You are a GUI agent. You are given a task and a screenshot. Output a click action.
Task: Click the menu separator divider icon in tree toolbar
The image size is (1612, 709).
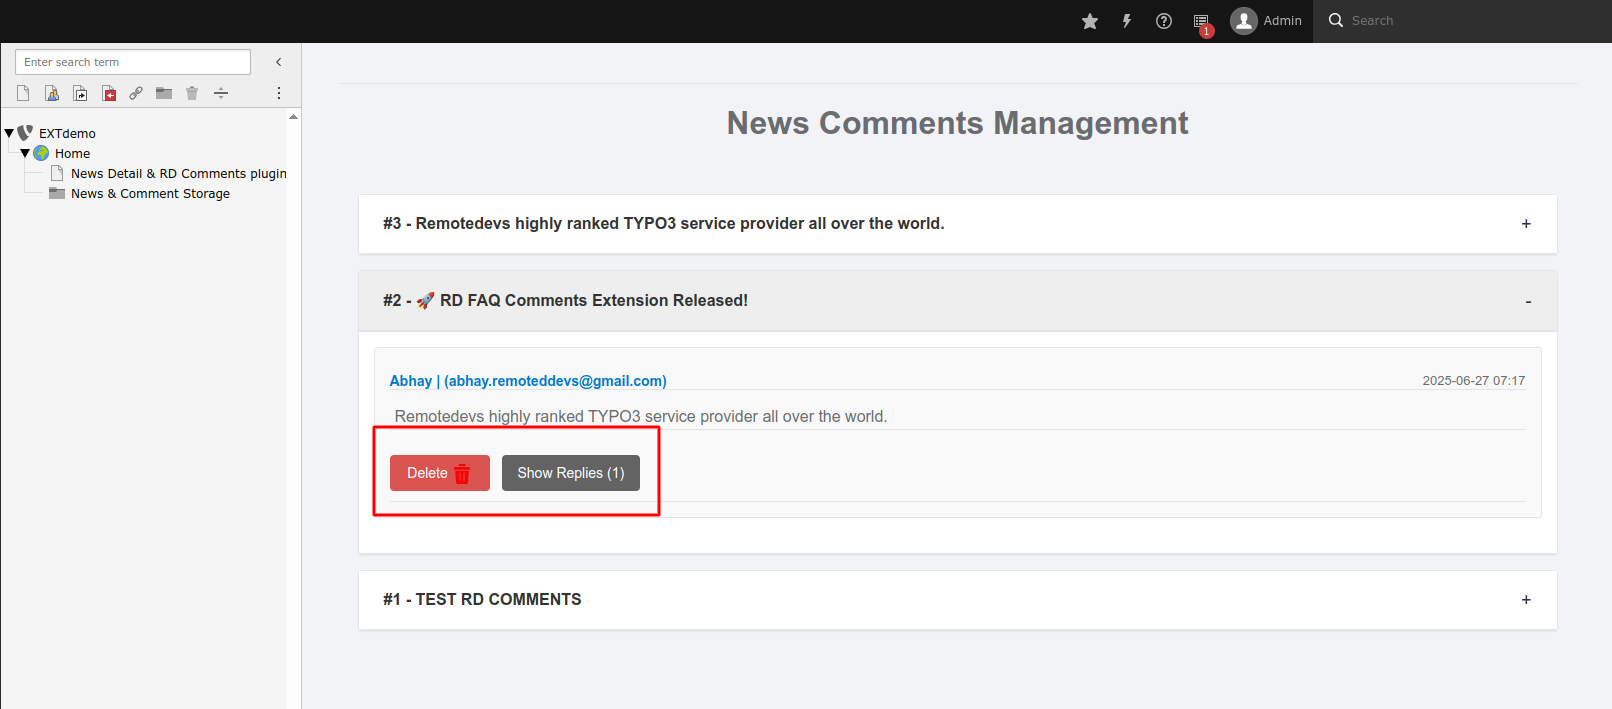(x=221, y=93)
